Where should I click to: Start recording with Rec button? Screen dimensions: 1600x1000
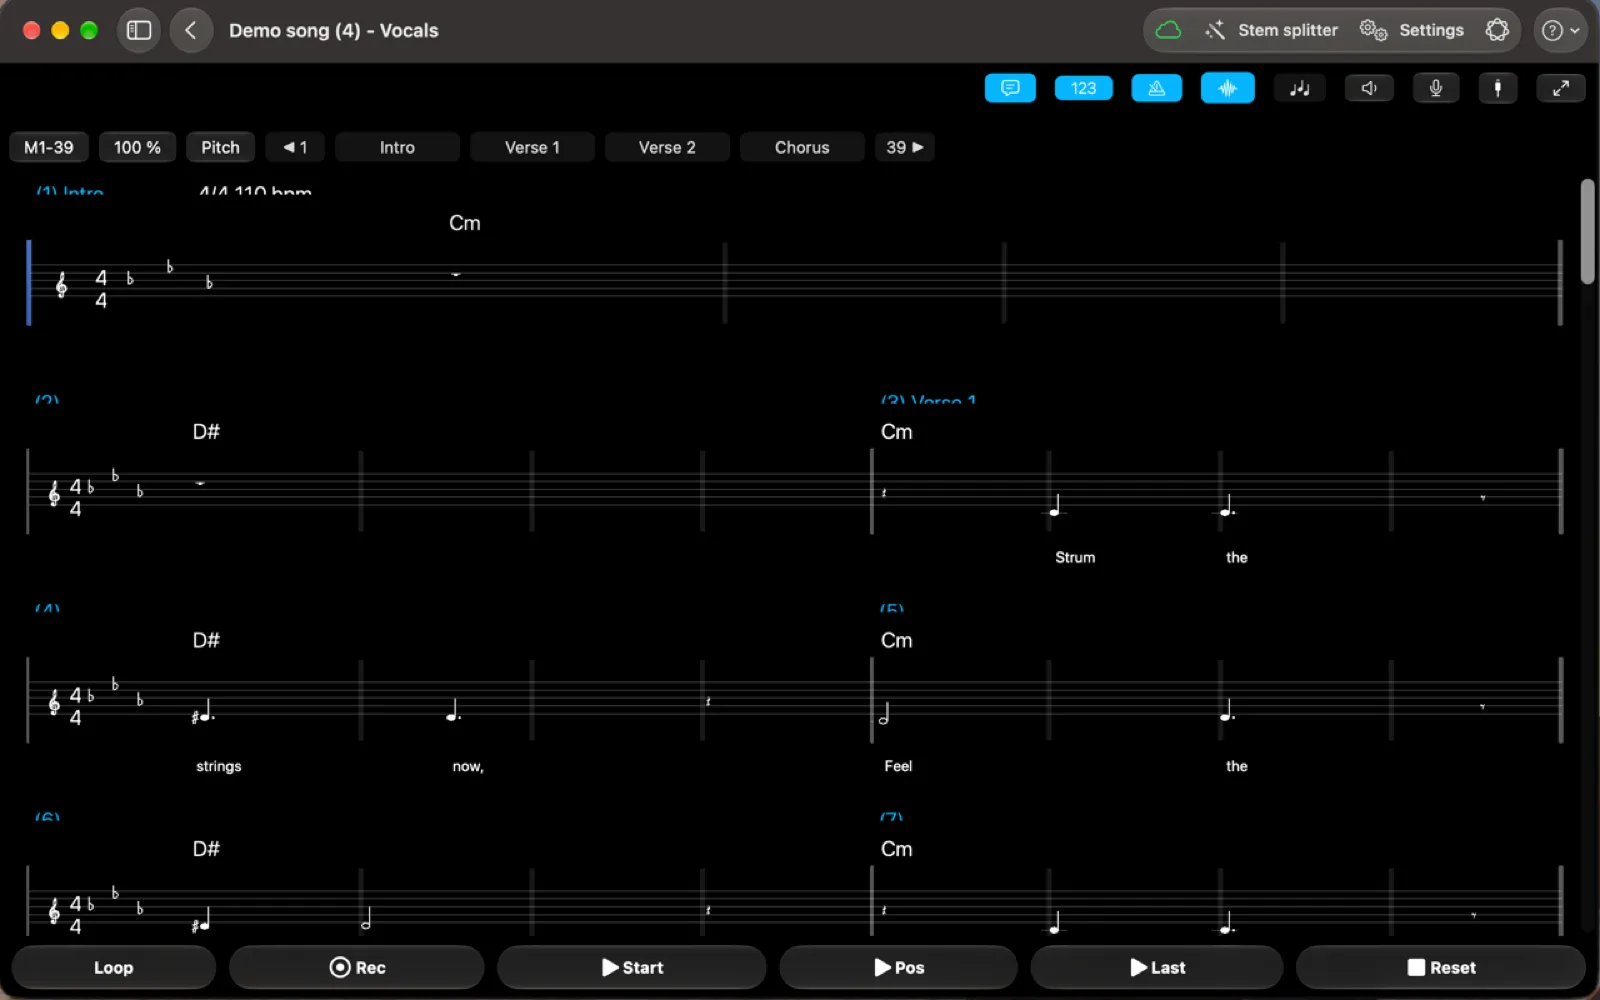point(357,967)
